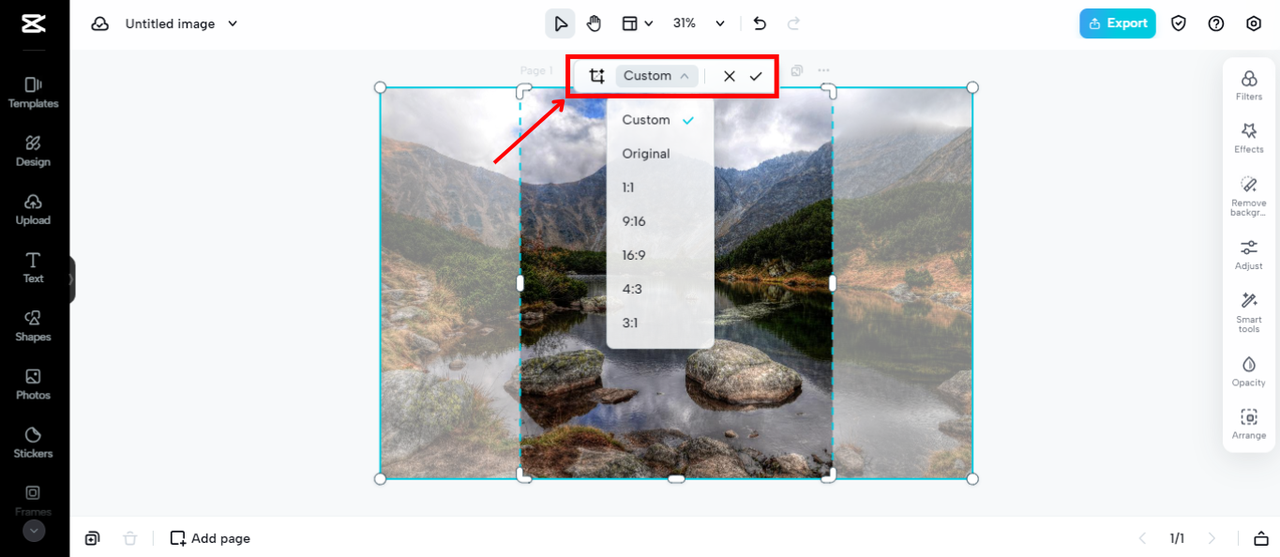Click the Export button
This screenshot has width=1280, height=557.
pyautogui.click(x=1117, y=23)
